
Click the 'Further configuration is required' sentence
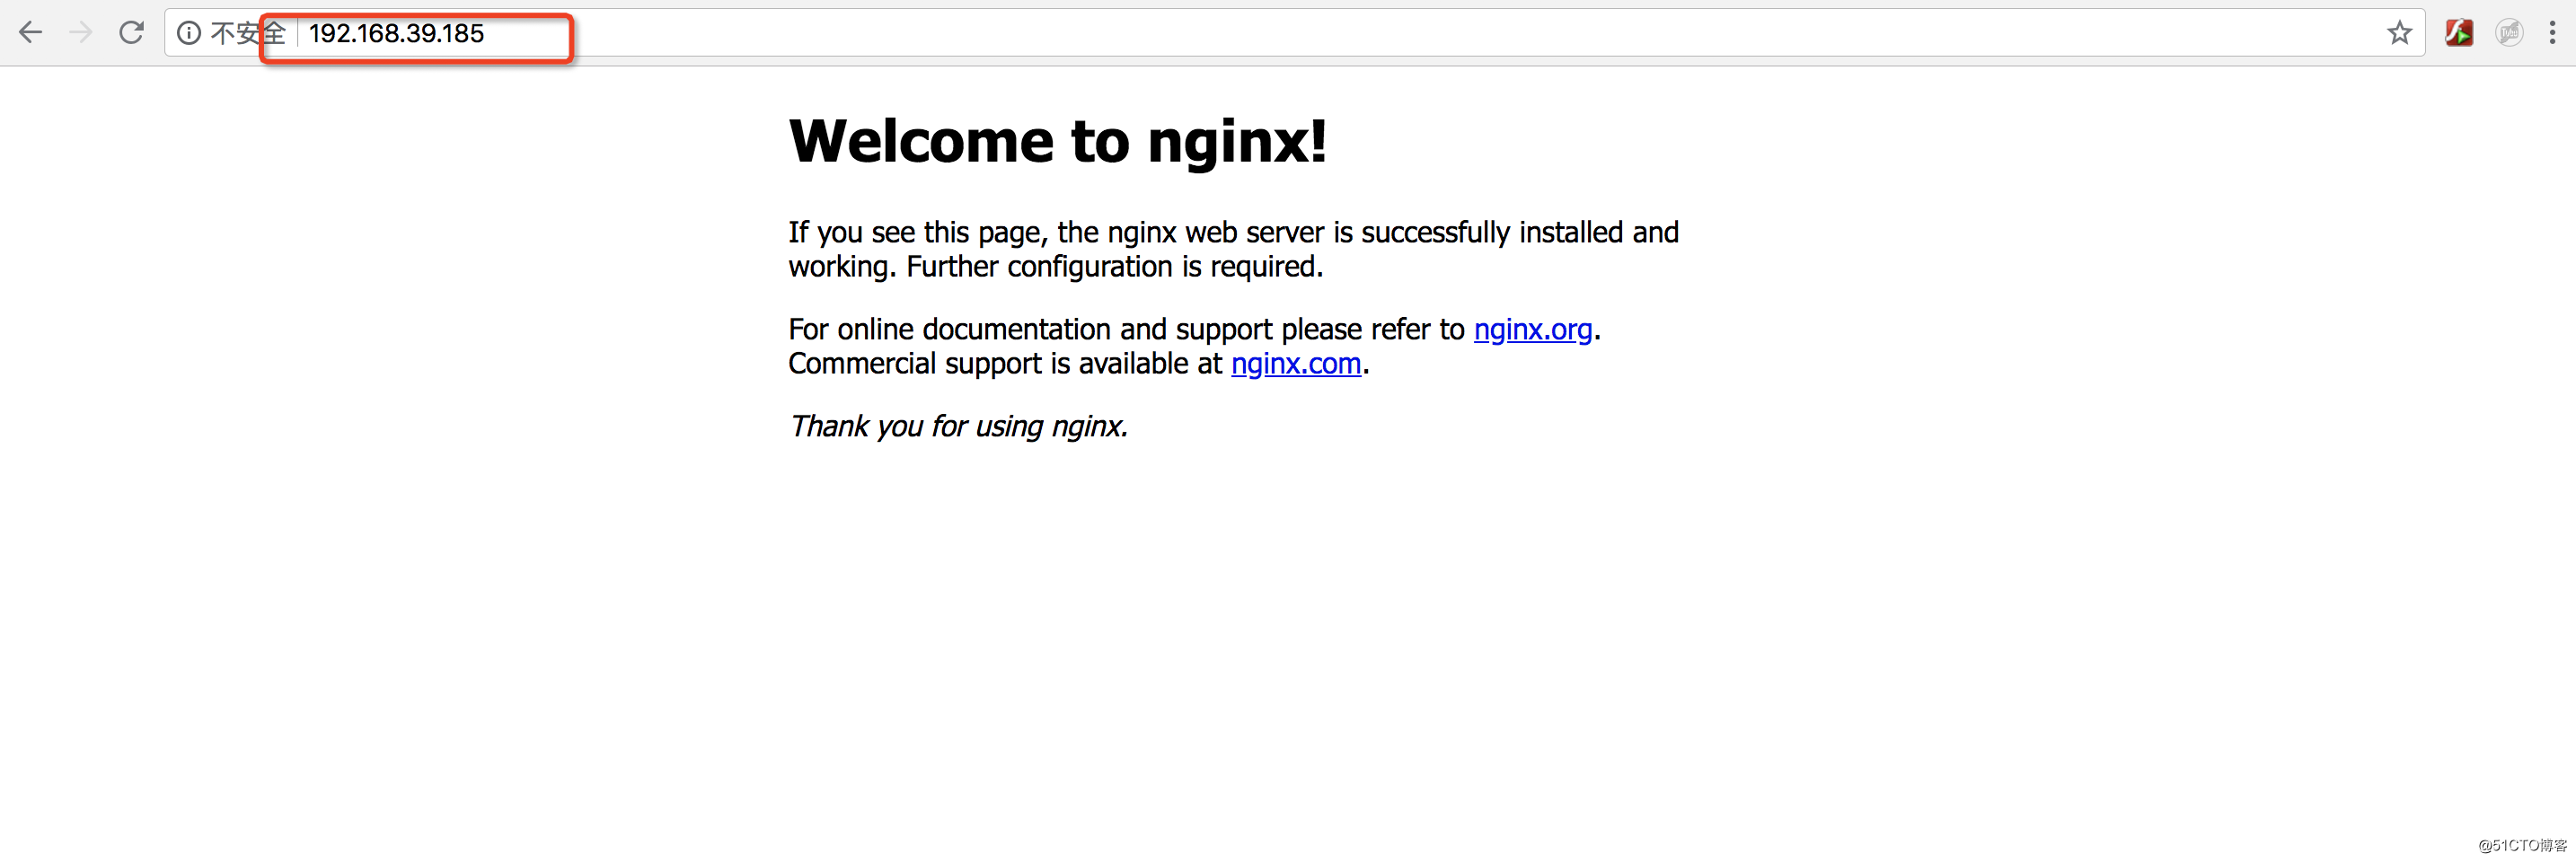1114,267
